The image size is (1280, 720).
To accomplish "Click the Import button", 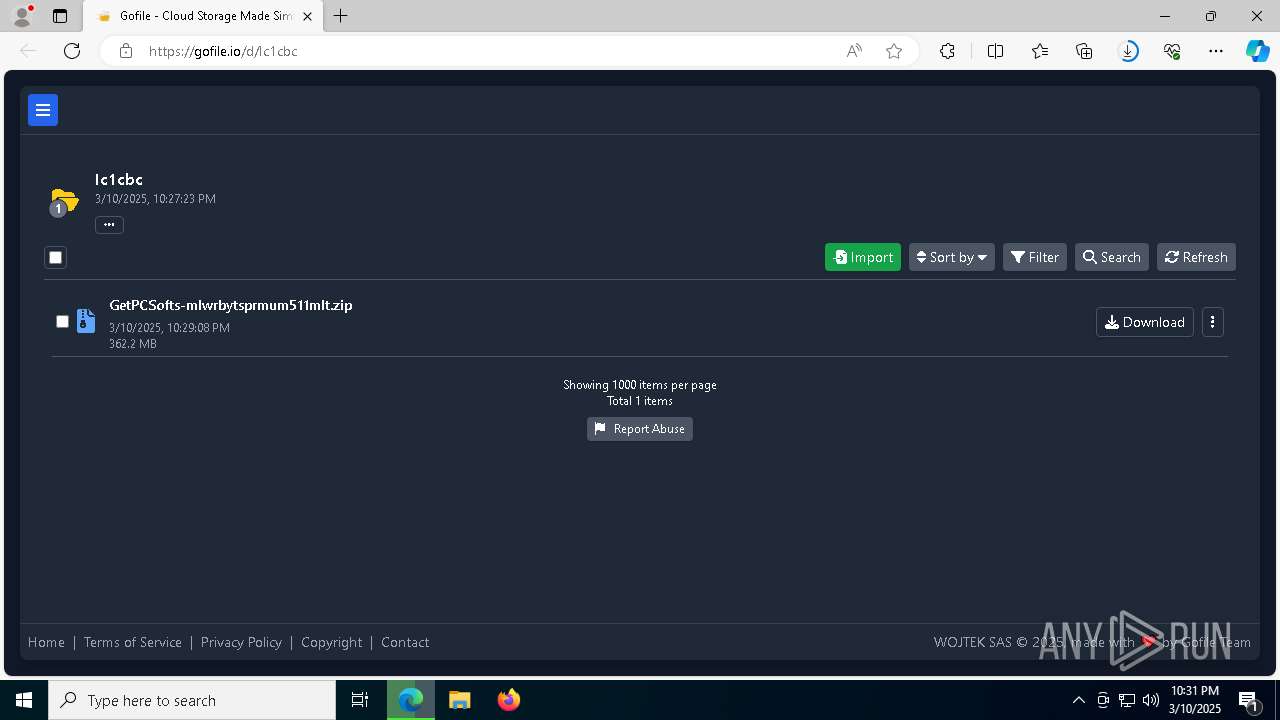I will pos(863,257).
